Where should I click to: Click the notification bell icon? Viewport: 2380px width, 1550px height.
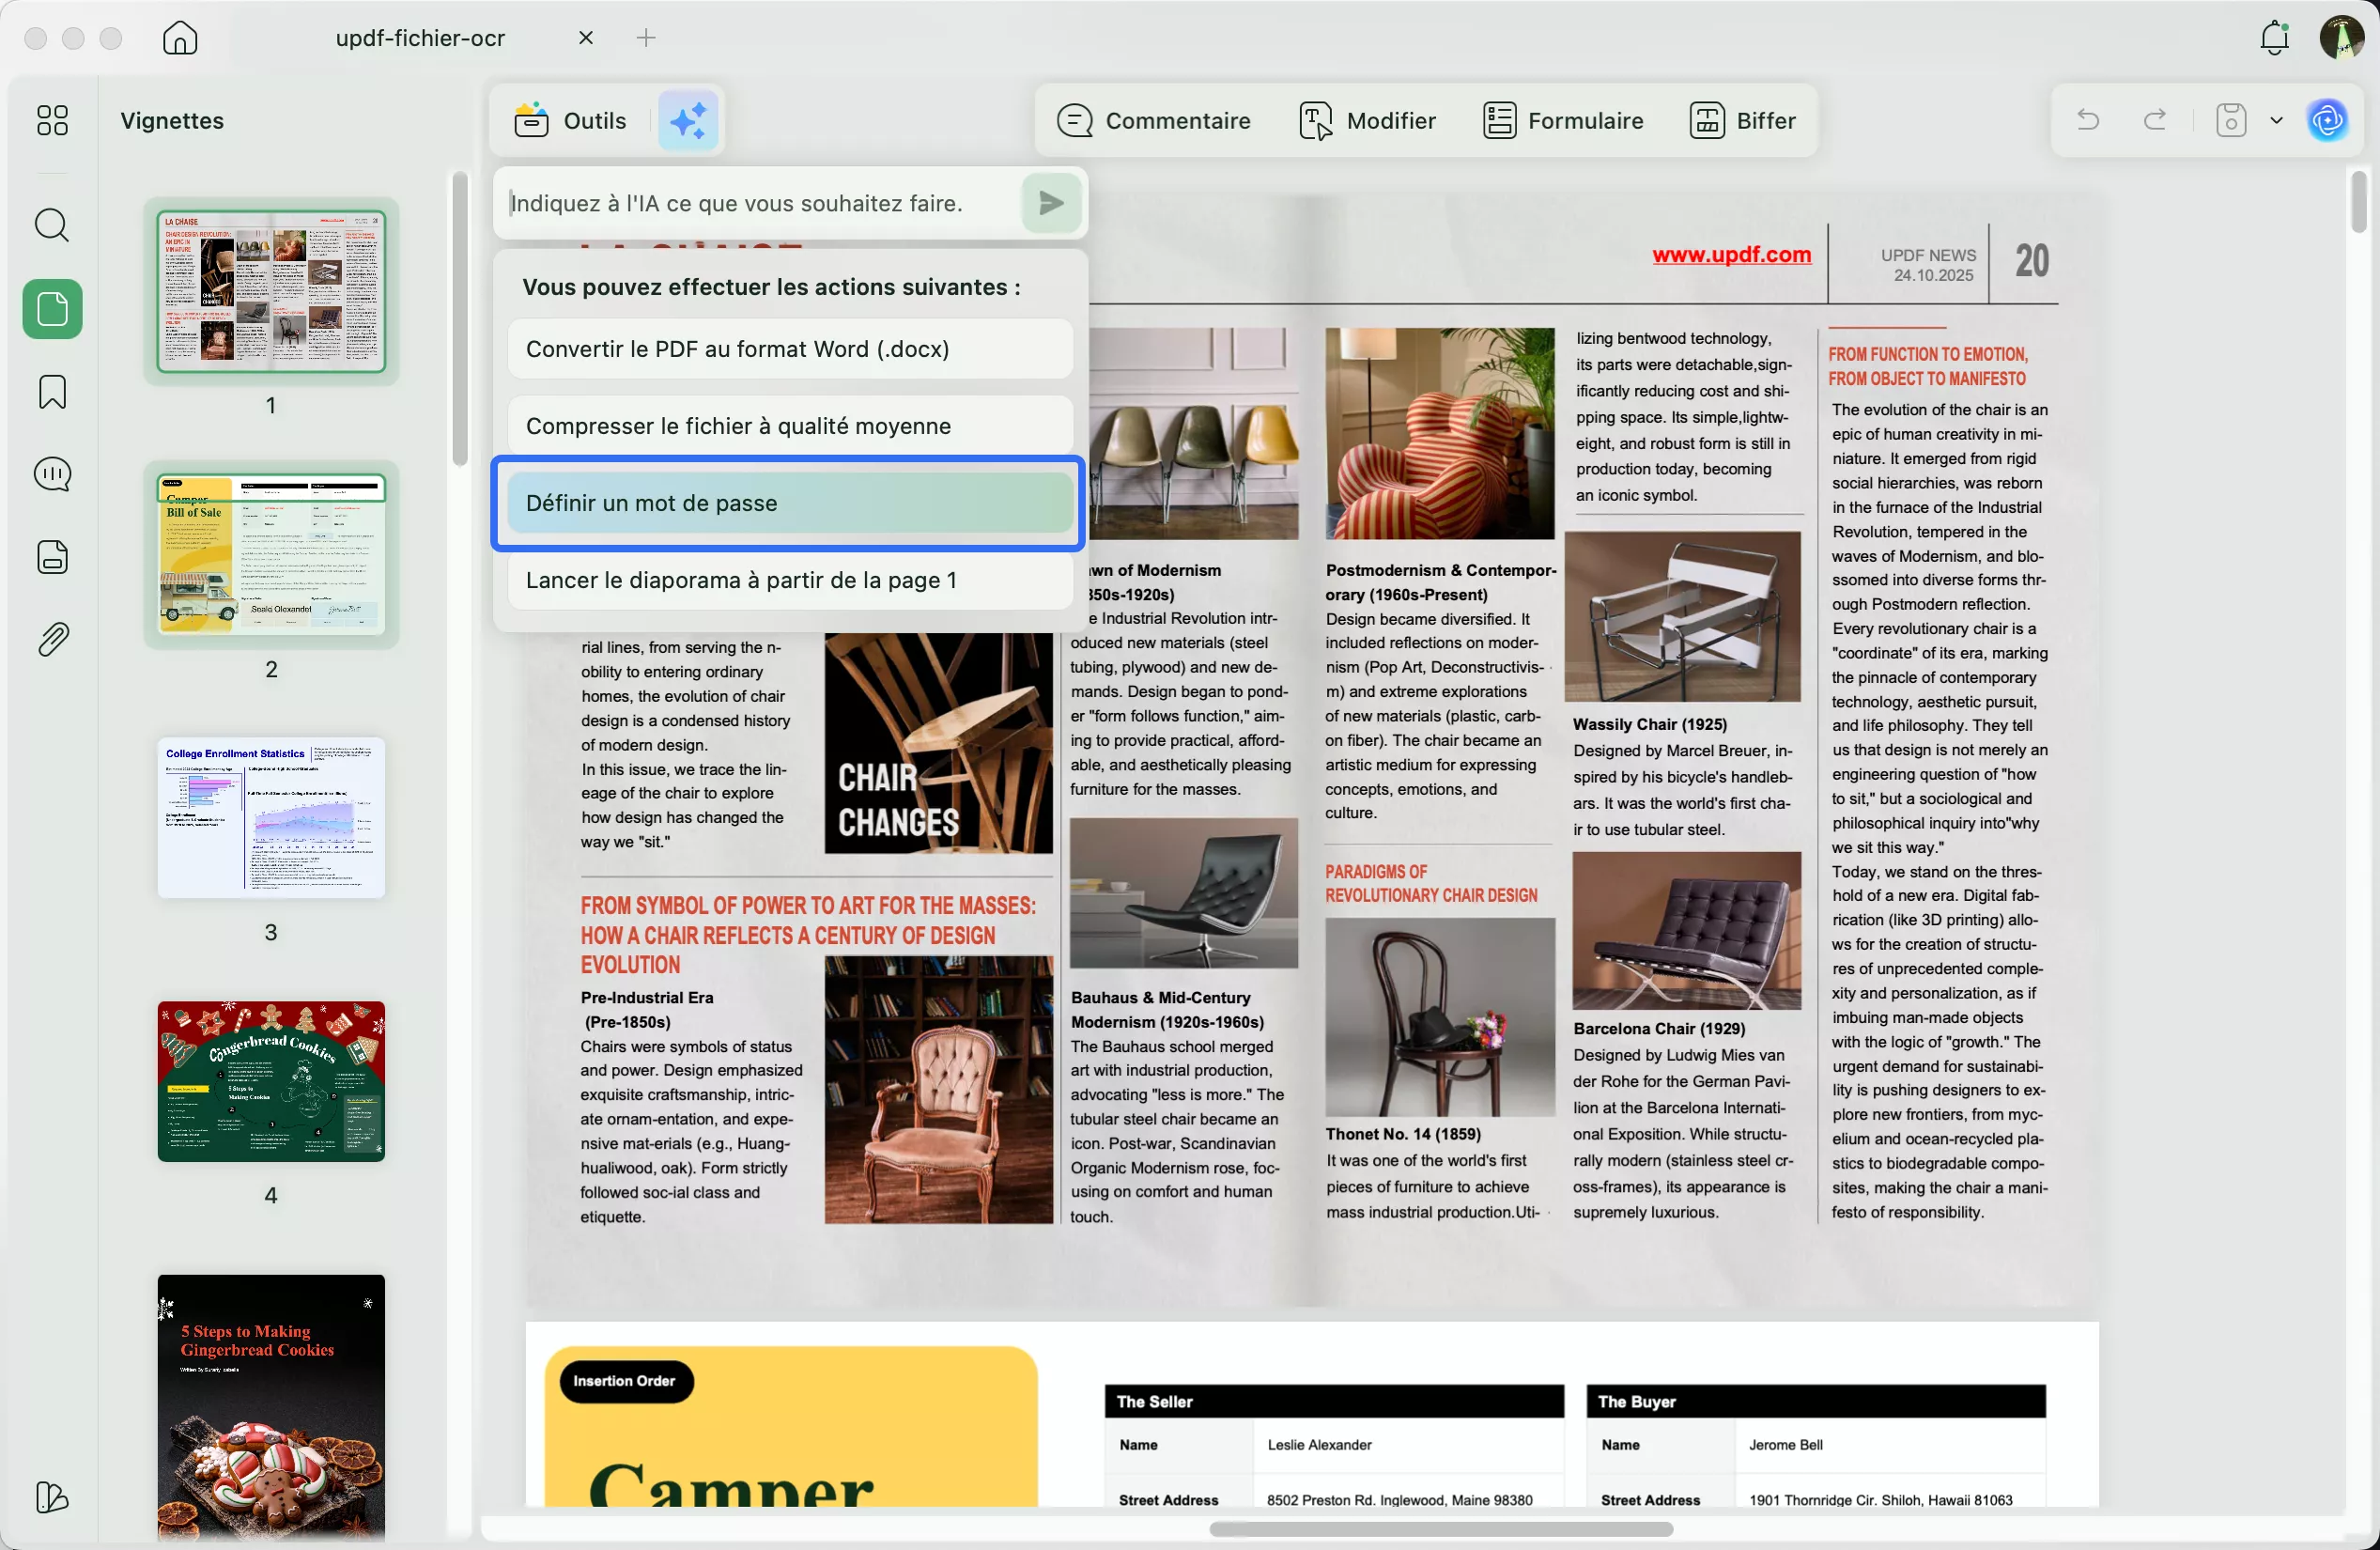coord(2274,38)
